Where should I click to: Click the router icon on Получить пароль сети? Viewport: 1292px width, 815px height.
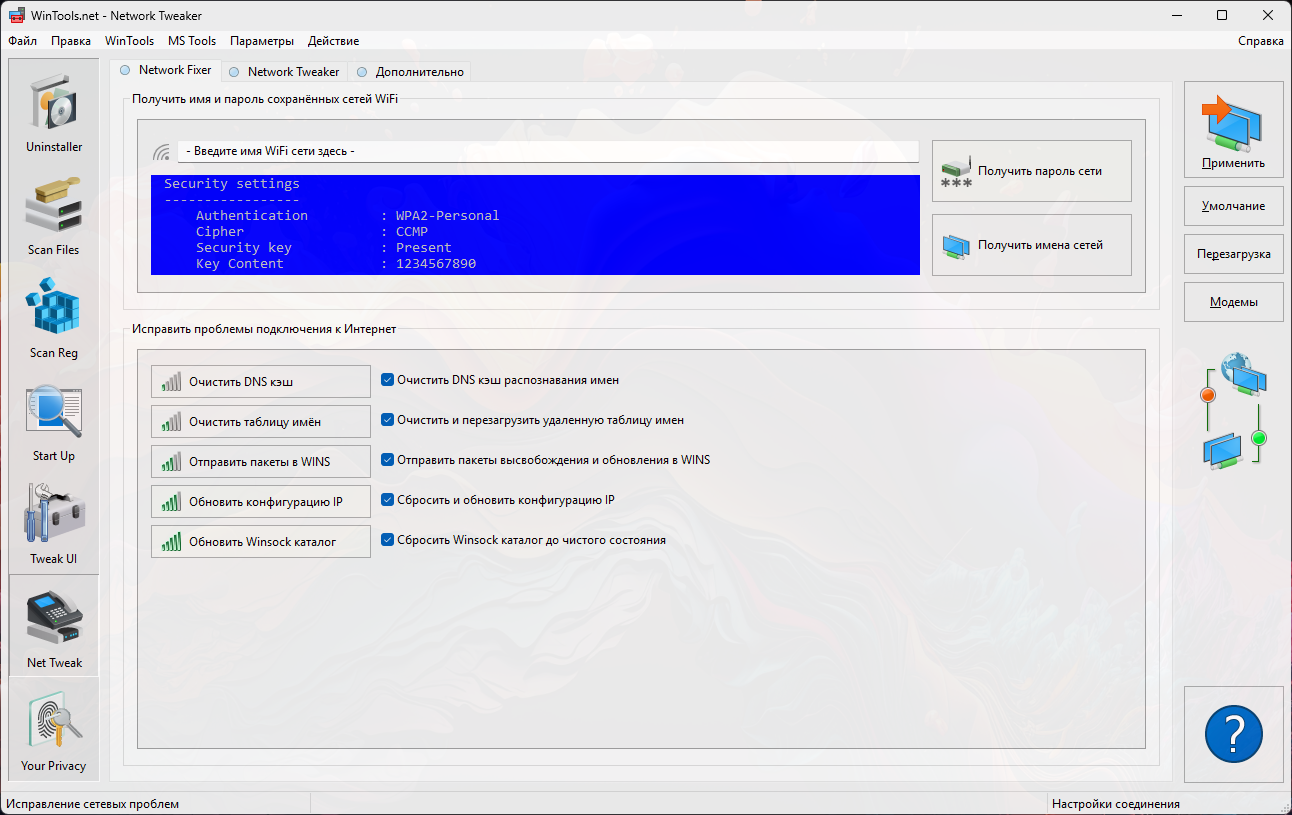pyautogui.click(x=956, y=172)
